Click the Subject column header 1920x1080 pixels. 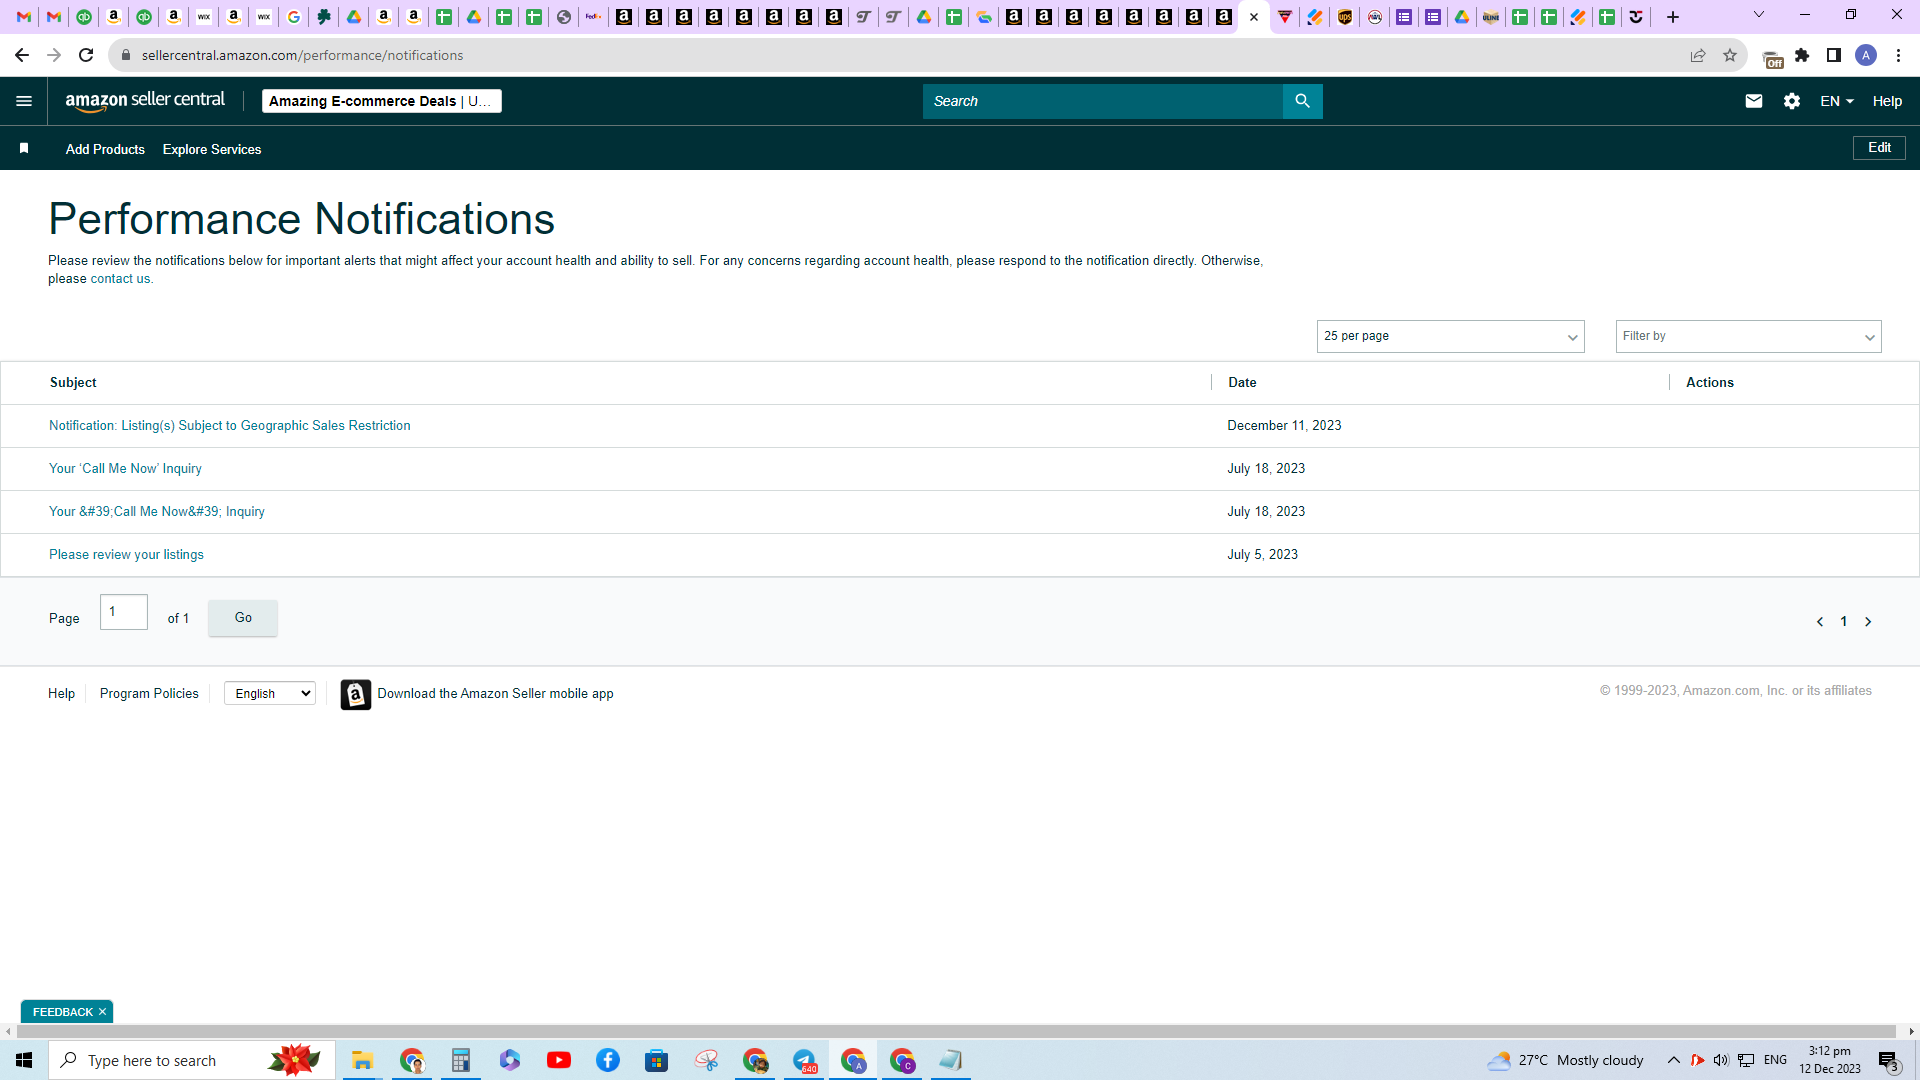pos(73,383)
